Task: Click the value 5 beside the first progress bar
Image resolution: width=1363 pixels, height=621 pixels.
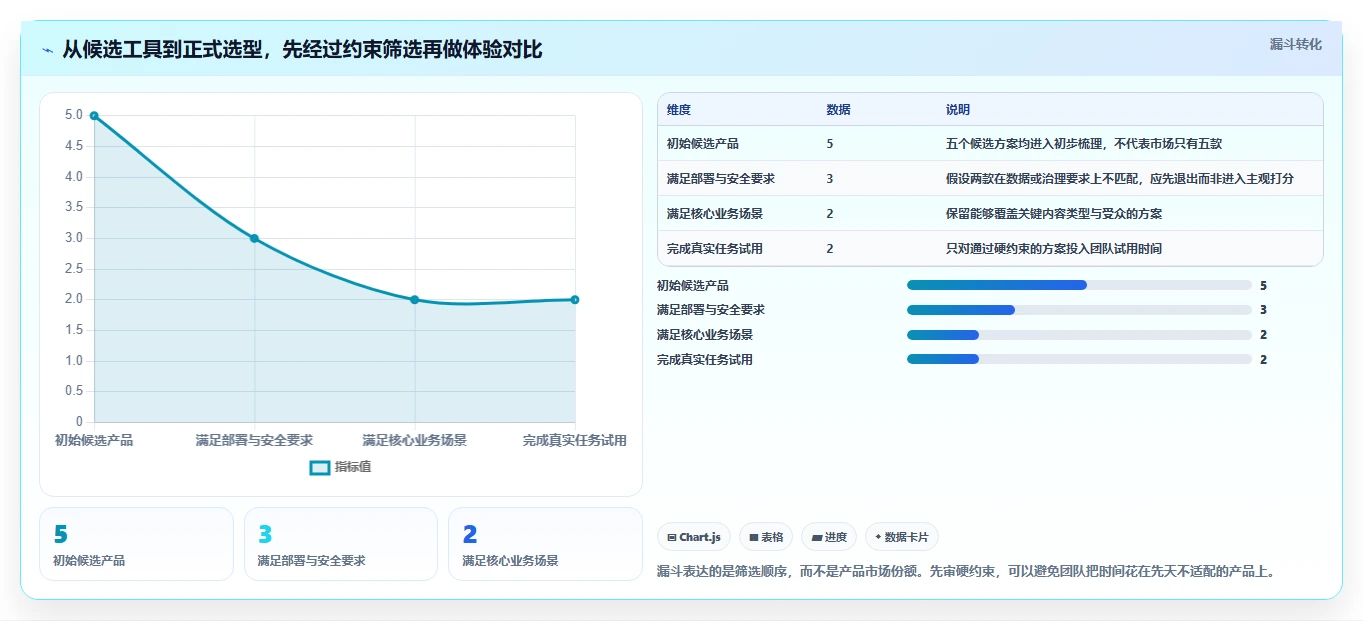Action: pyautogui.click(x=1264, y=286)
